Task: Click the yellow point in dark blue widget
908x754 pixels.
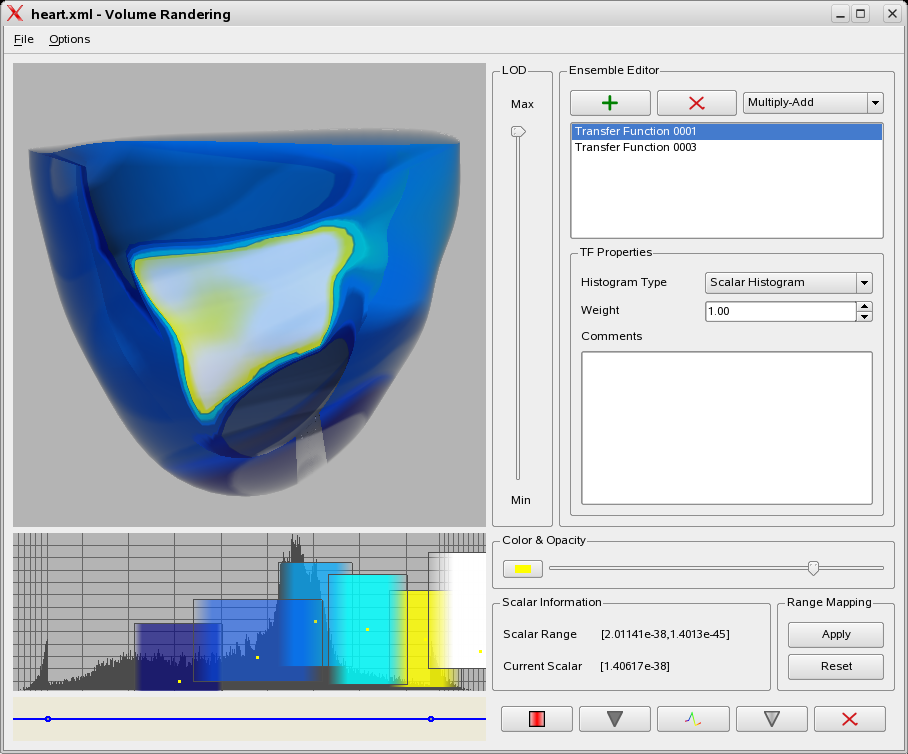Action: pyautogui.click(x=180, y=682)
